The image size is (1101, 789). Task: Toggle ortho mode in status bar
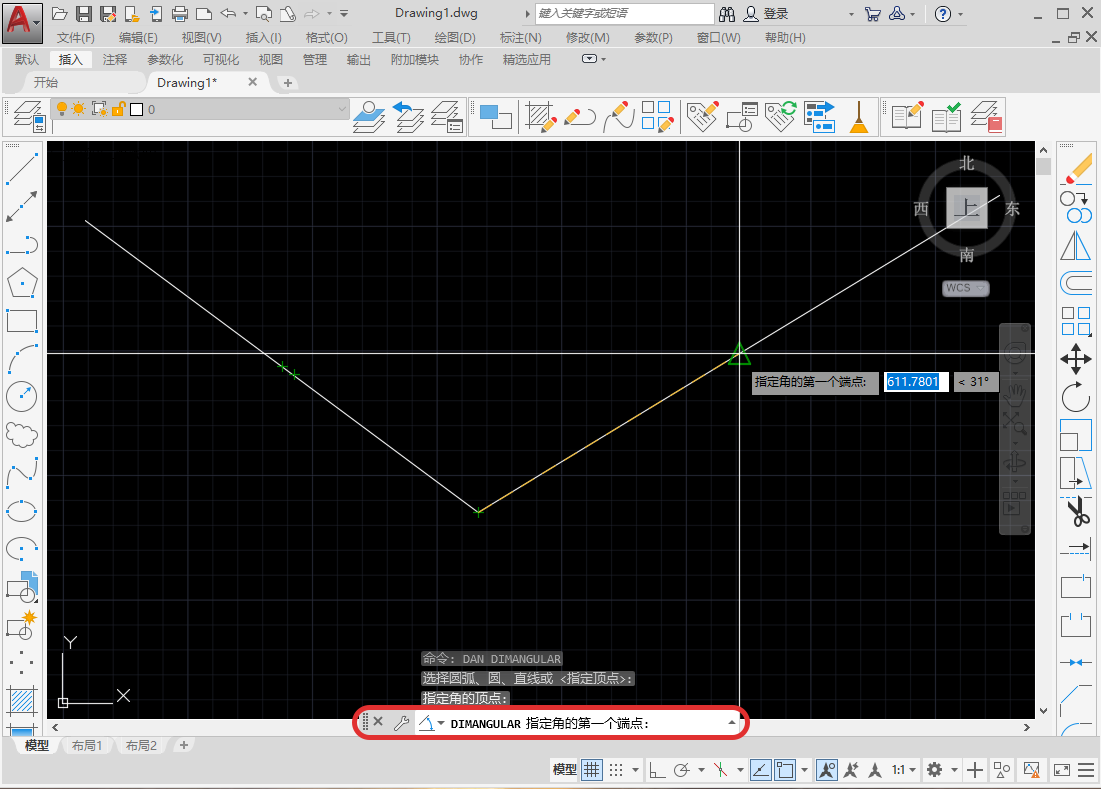(x=657, y=769)
